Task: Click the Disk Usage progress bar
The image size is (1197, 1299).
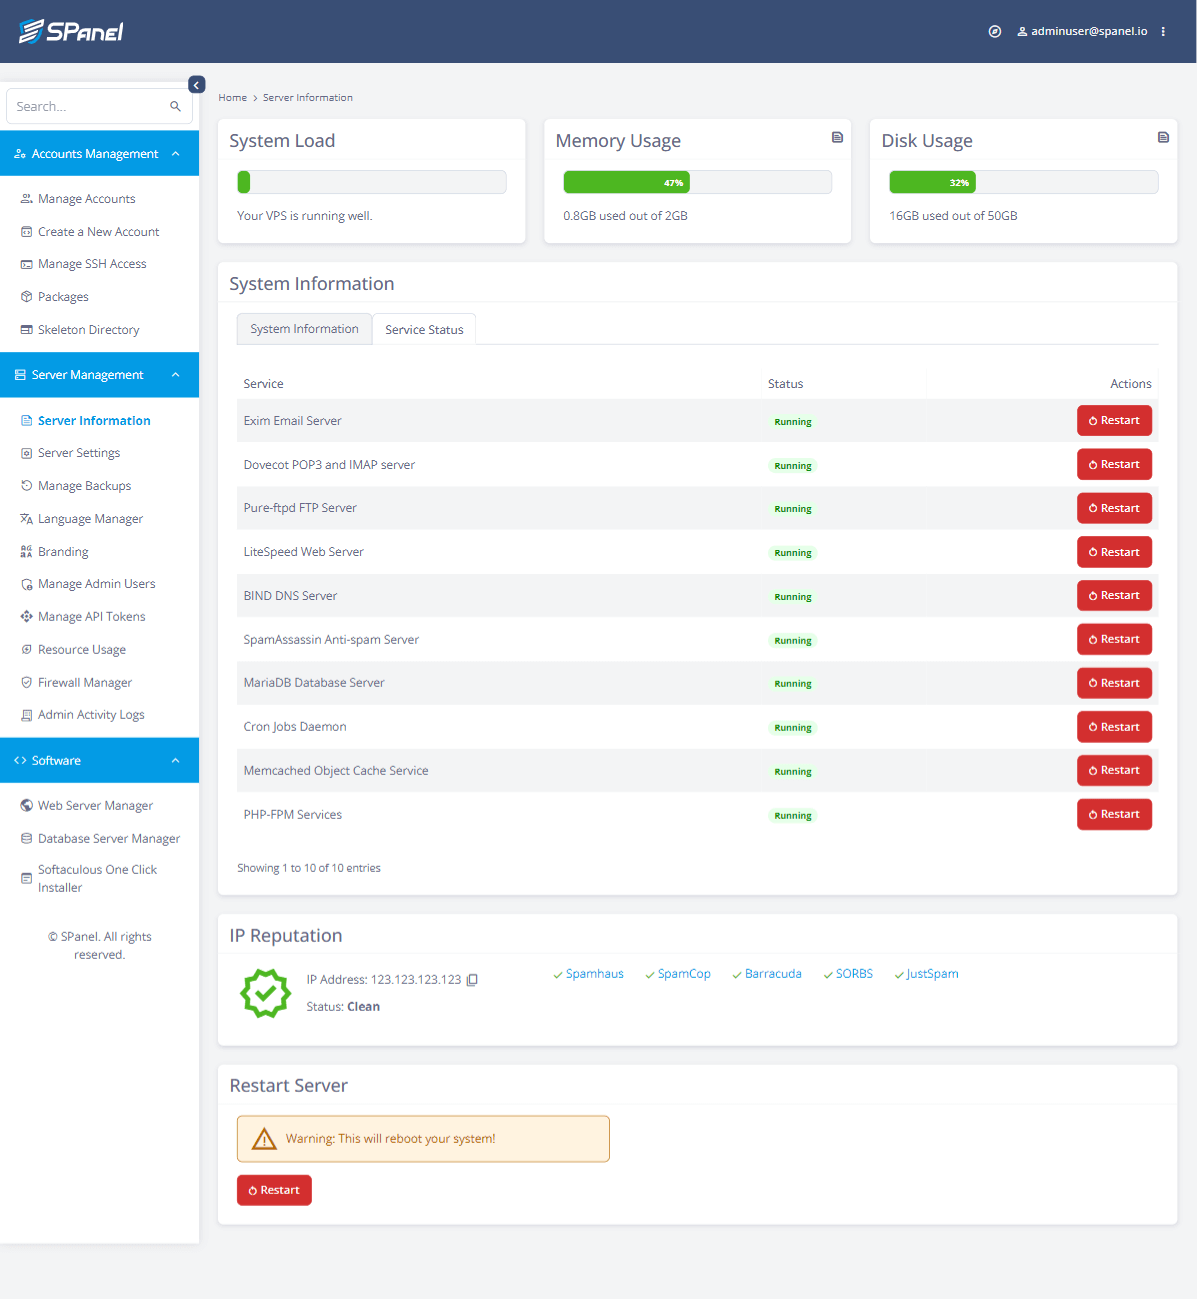Action: 1022,181
